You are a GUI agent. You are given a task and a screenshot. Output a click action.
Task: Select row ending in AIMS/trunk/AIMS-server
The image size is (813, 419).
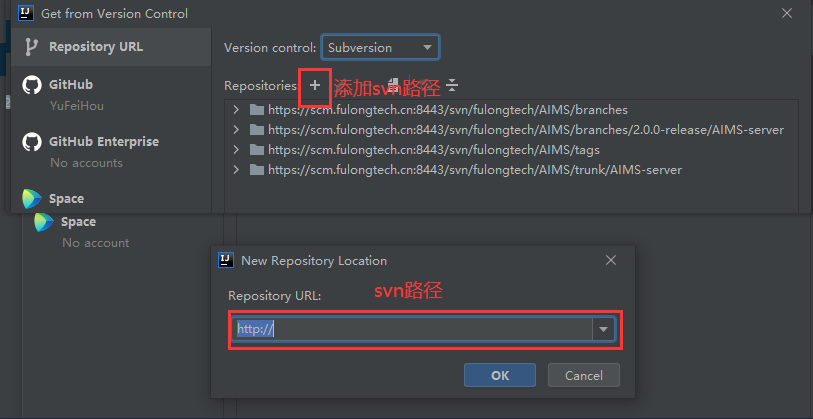(x=512, y=170)
